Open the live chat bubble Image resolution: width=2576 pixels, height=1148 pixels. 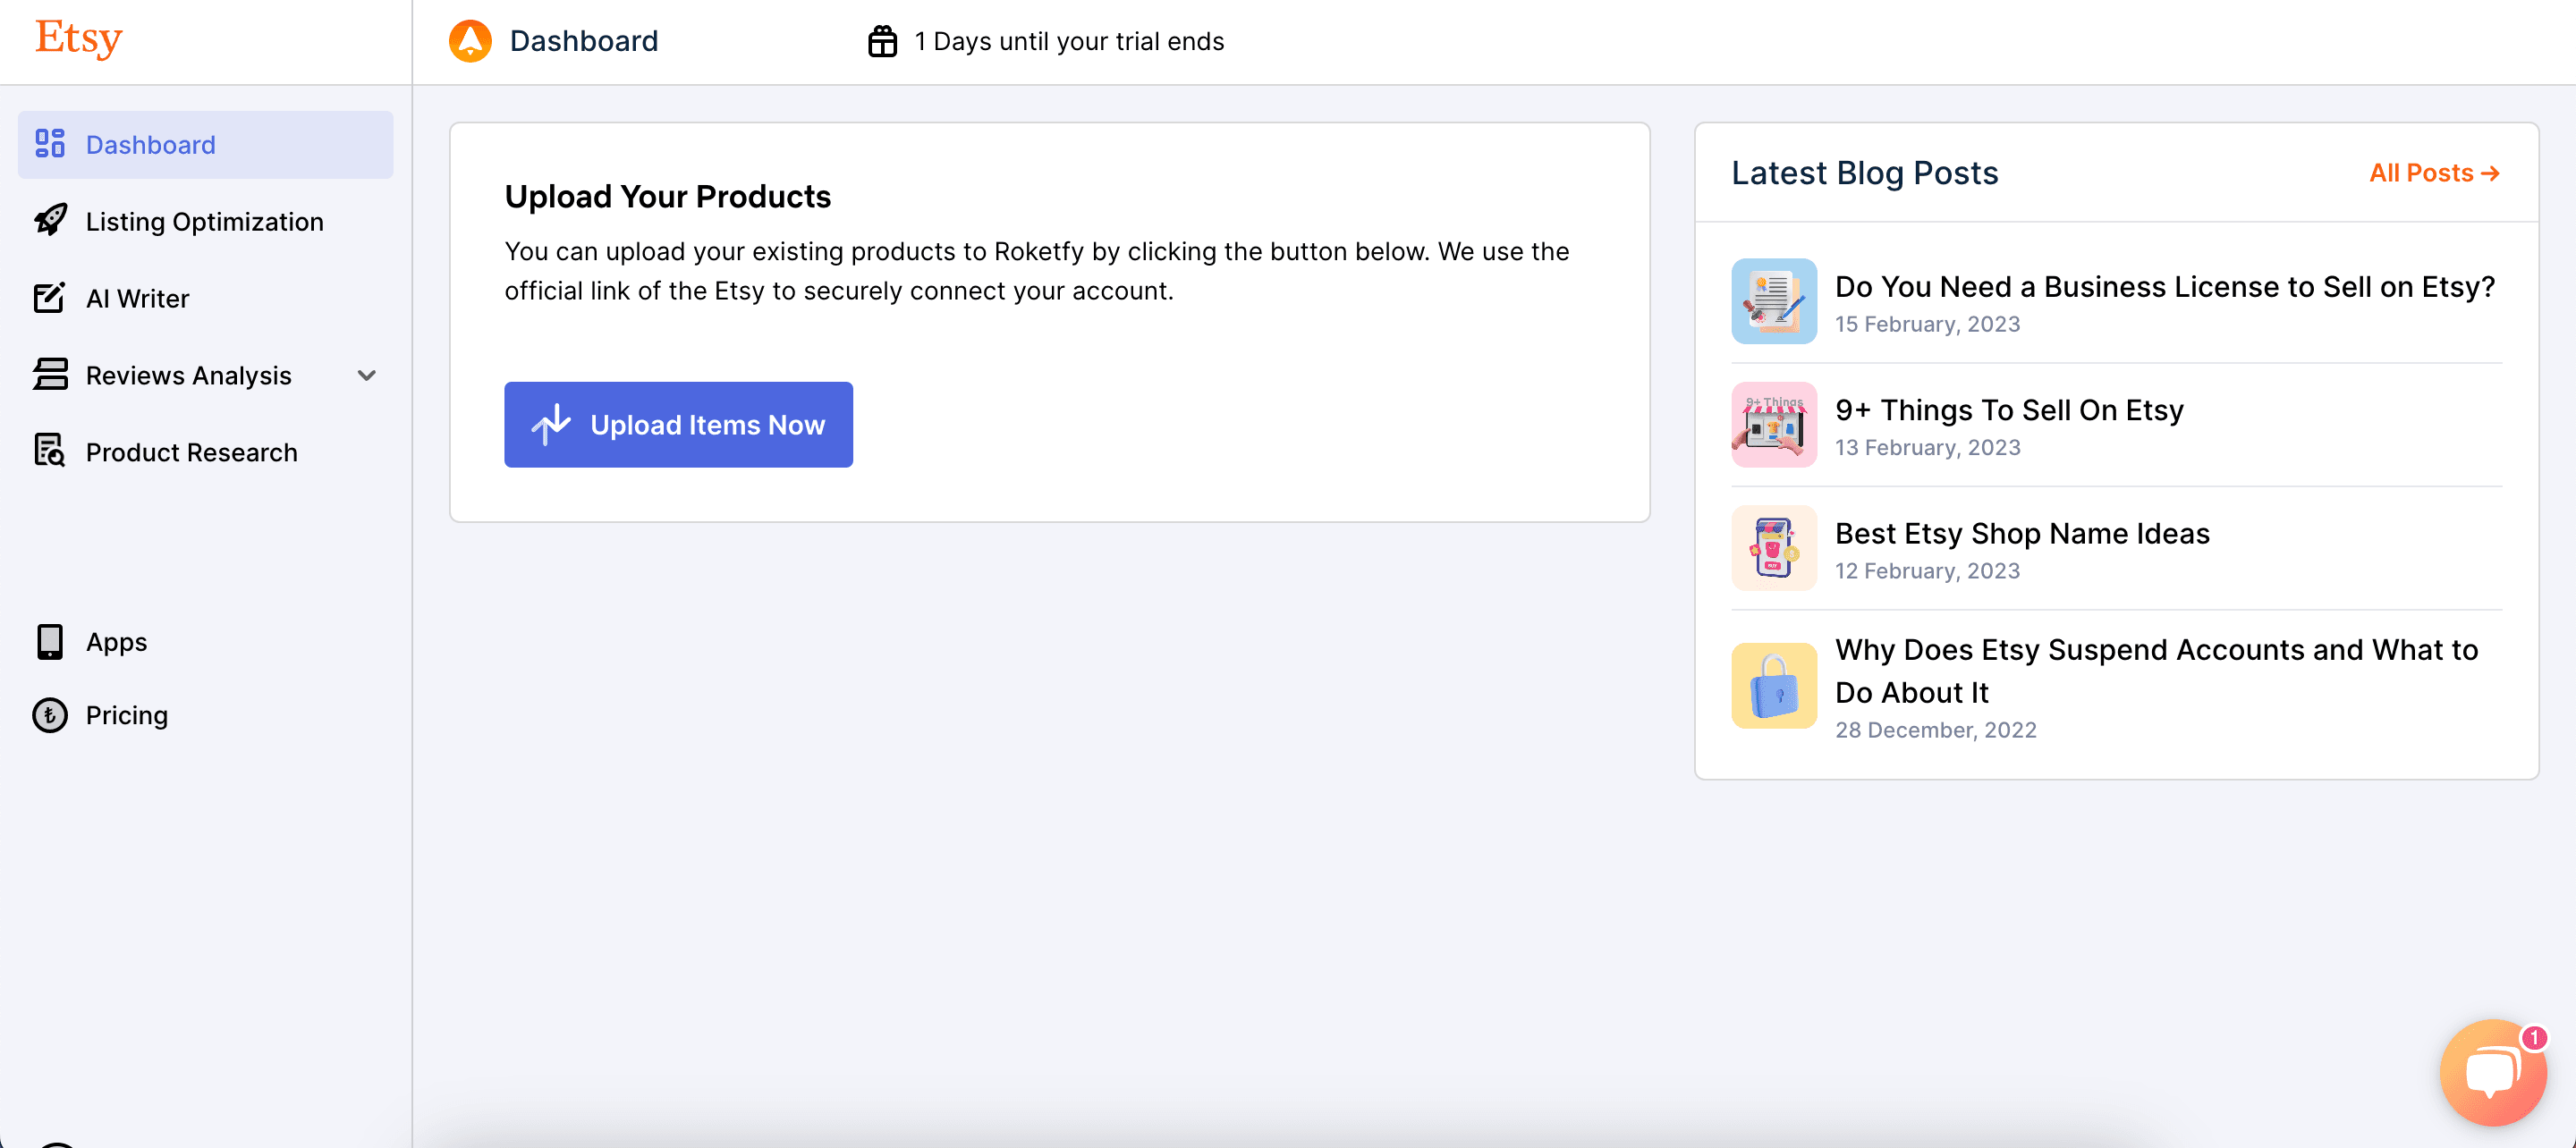coord(2492,1073)
